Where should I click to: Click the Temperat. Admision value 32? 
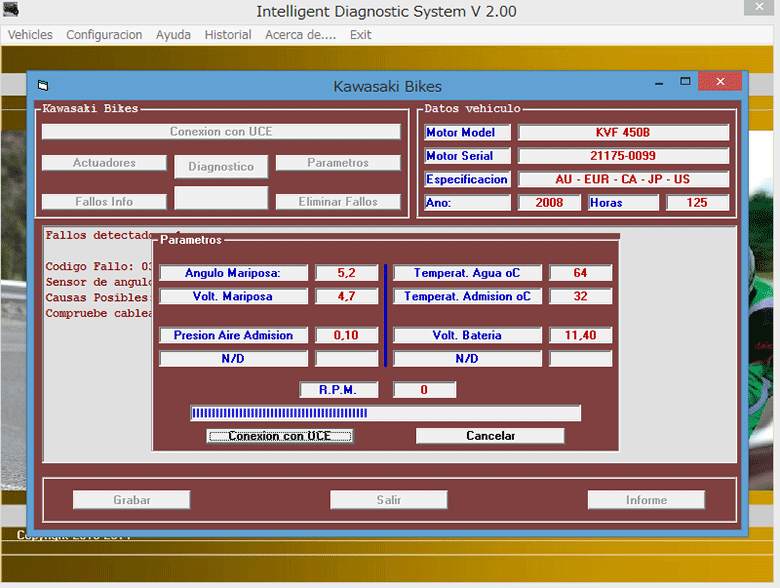(581, 296)
